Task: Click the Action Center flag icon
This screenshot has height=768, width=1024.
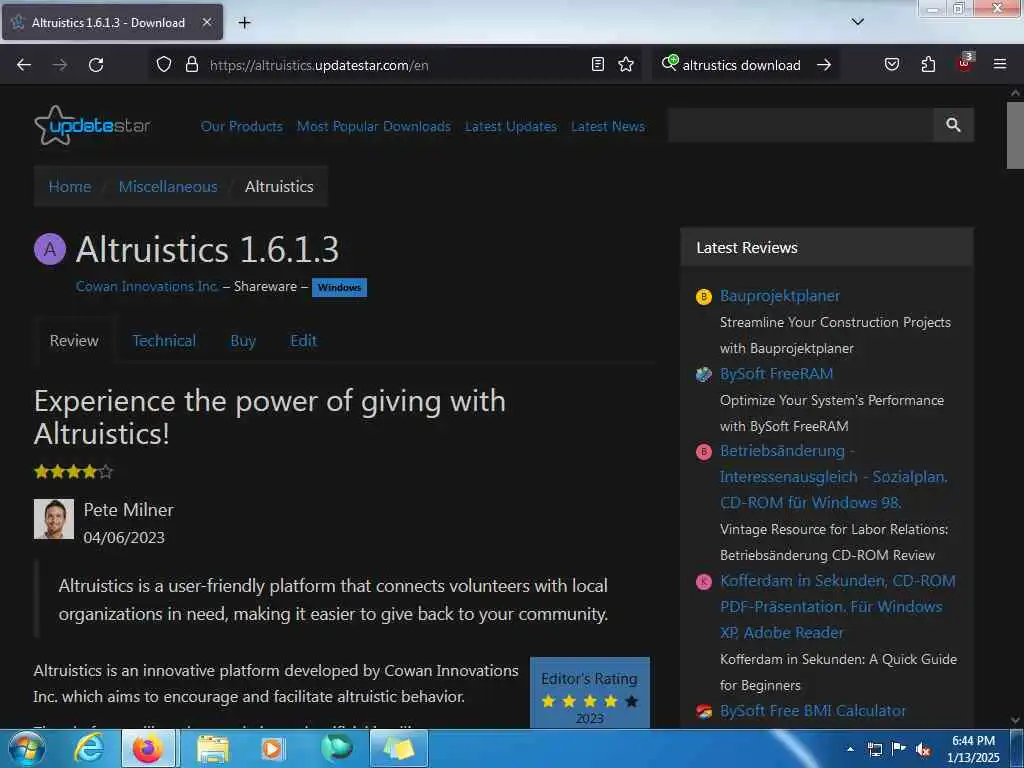Action: pyautogui.click(x=899, y=749)
